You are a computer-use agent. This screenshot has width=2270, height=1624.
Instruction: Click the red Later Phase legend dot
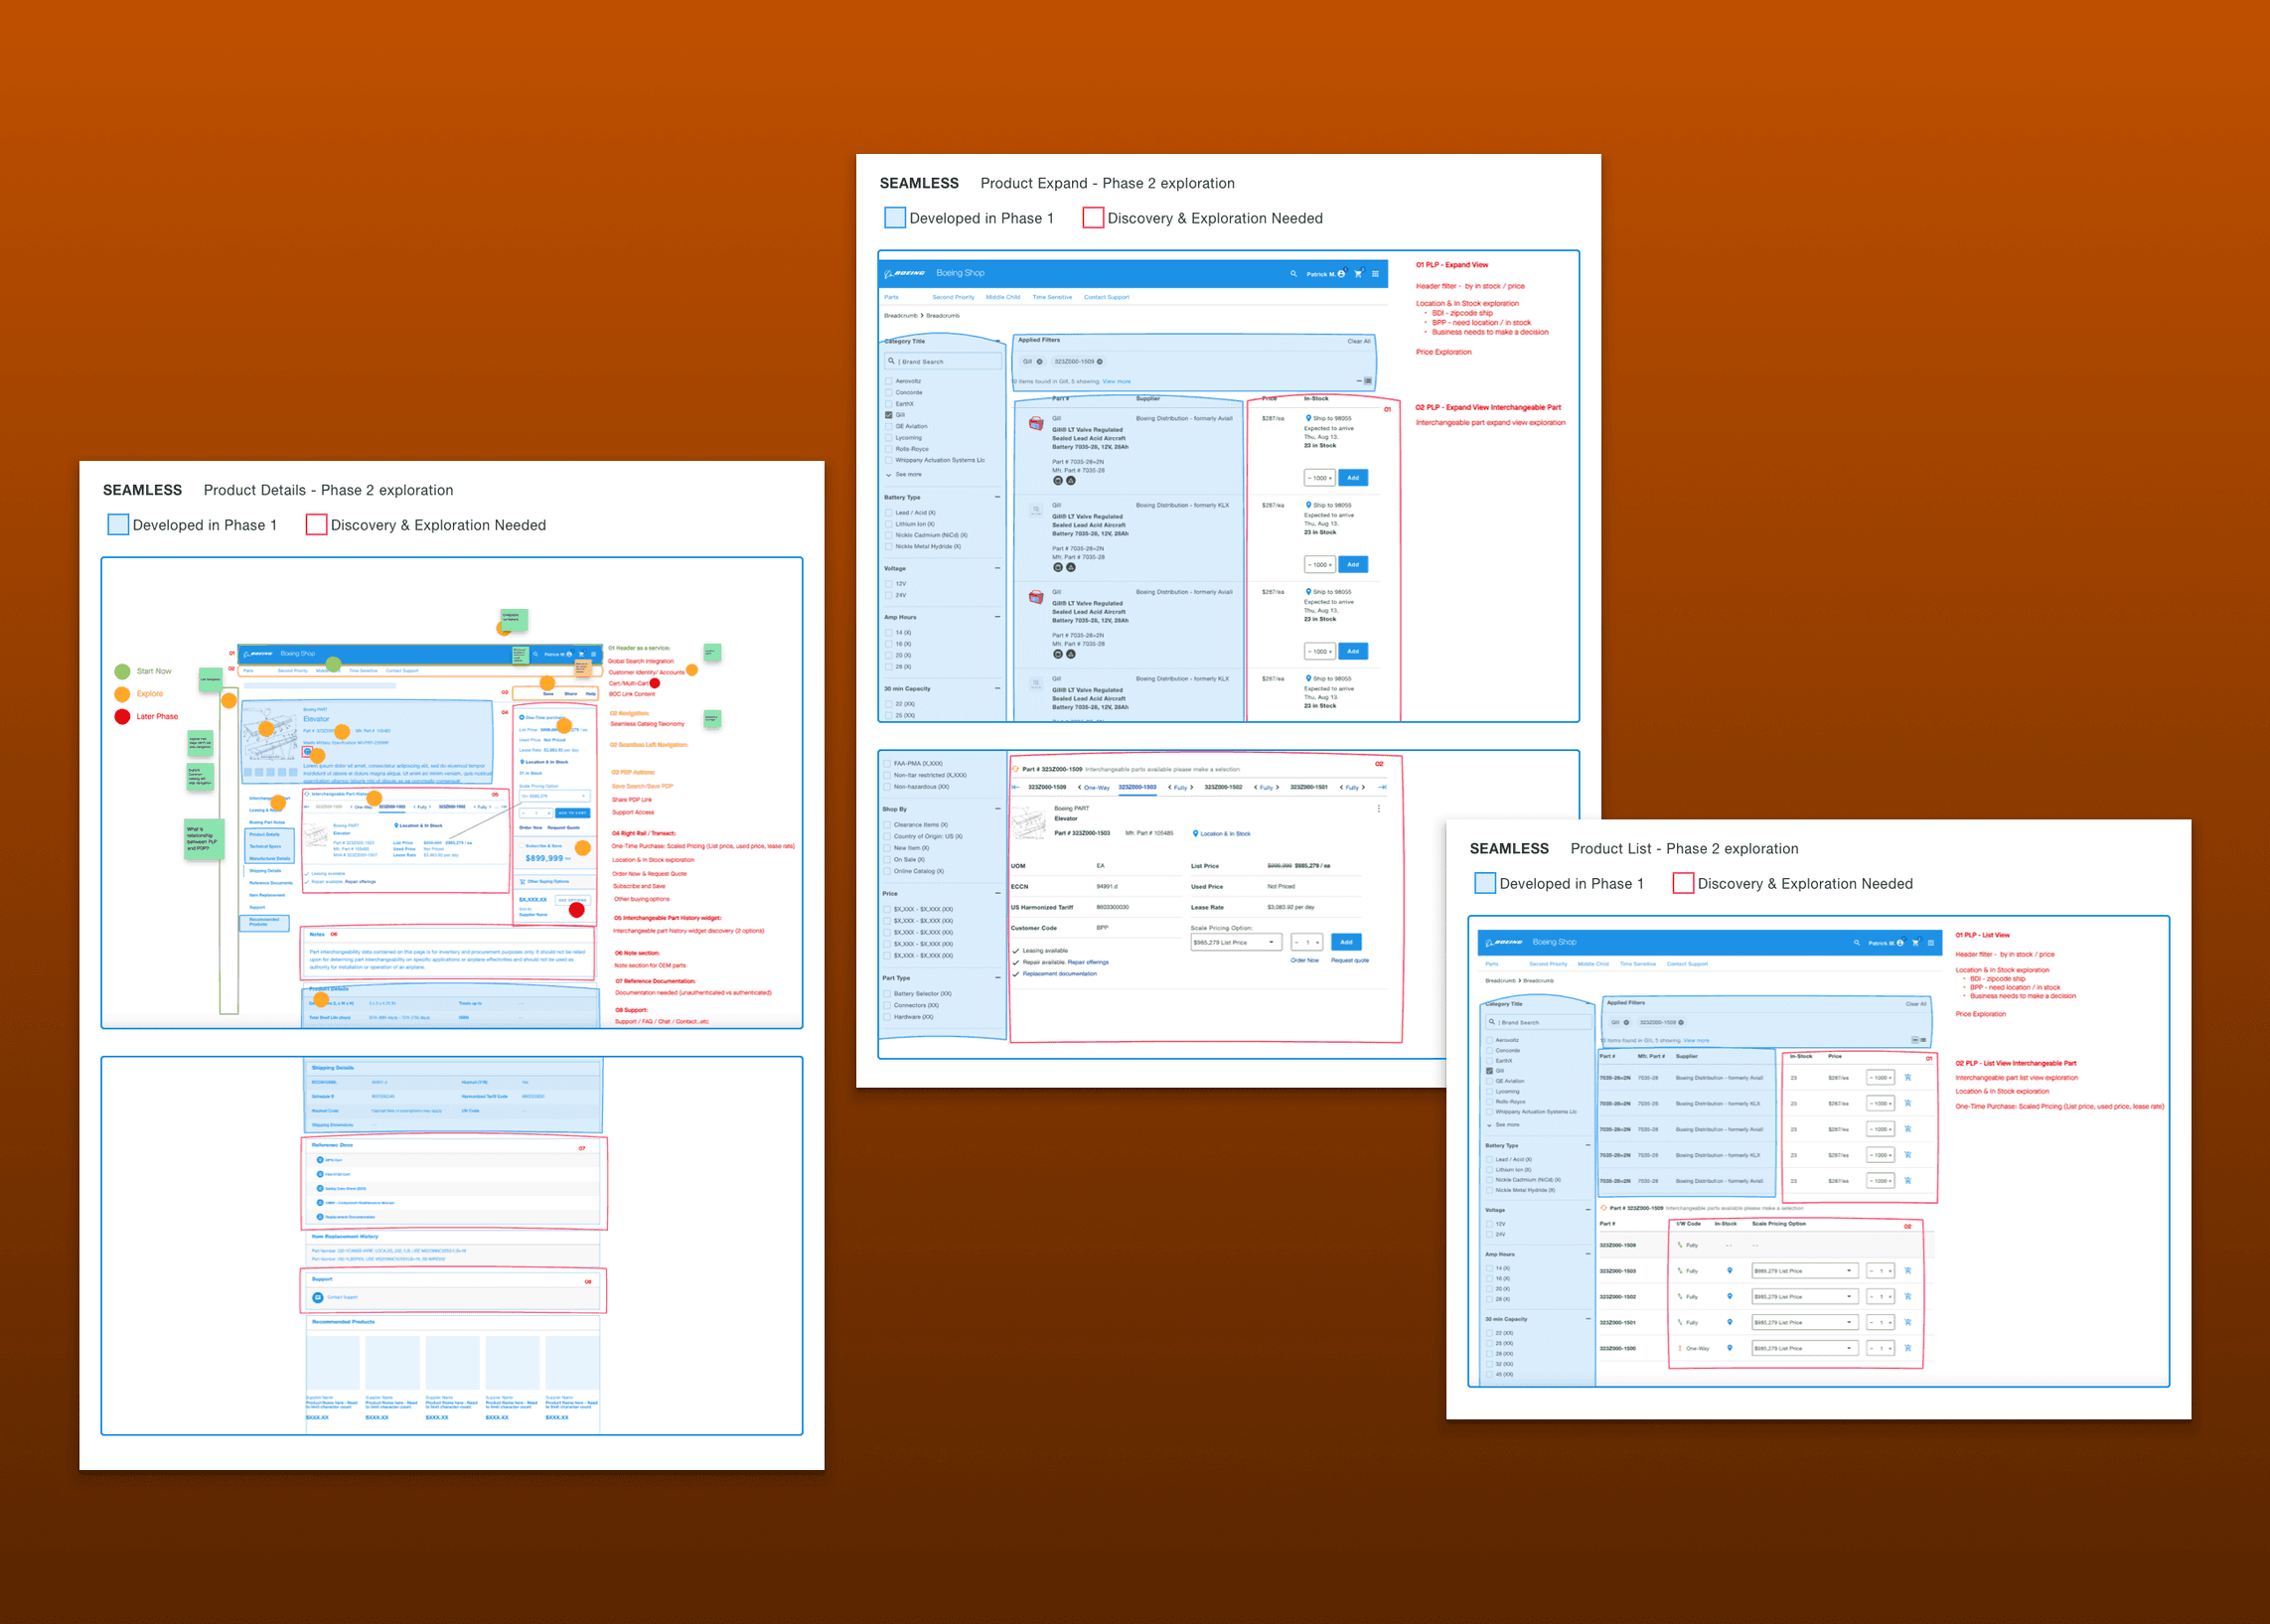click(122, 716)
